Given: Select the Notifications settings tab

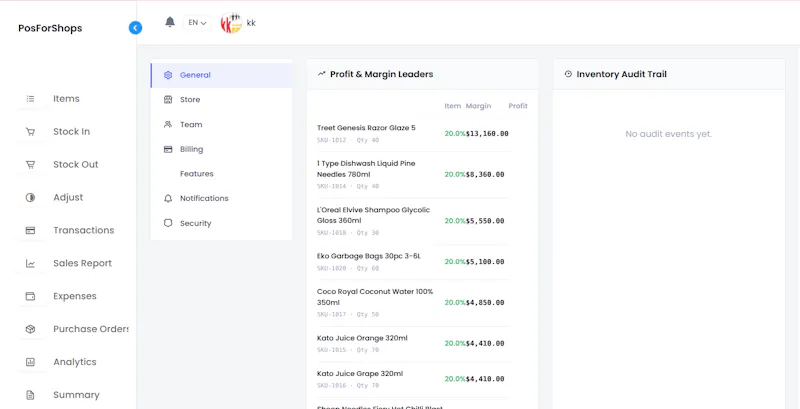Looking at the screenshot, I should 221,198.
